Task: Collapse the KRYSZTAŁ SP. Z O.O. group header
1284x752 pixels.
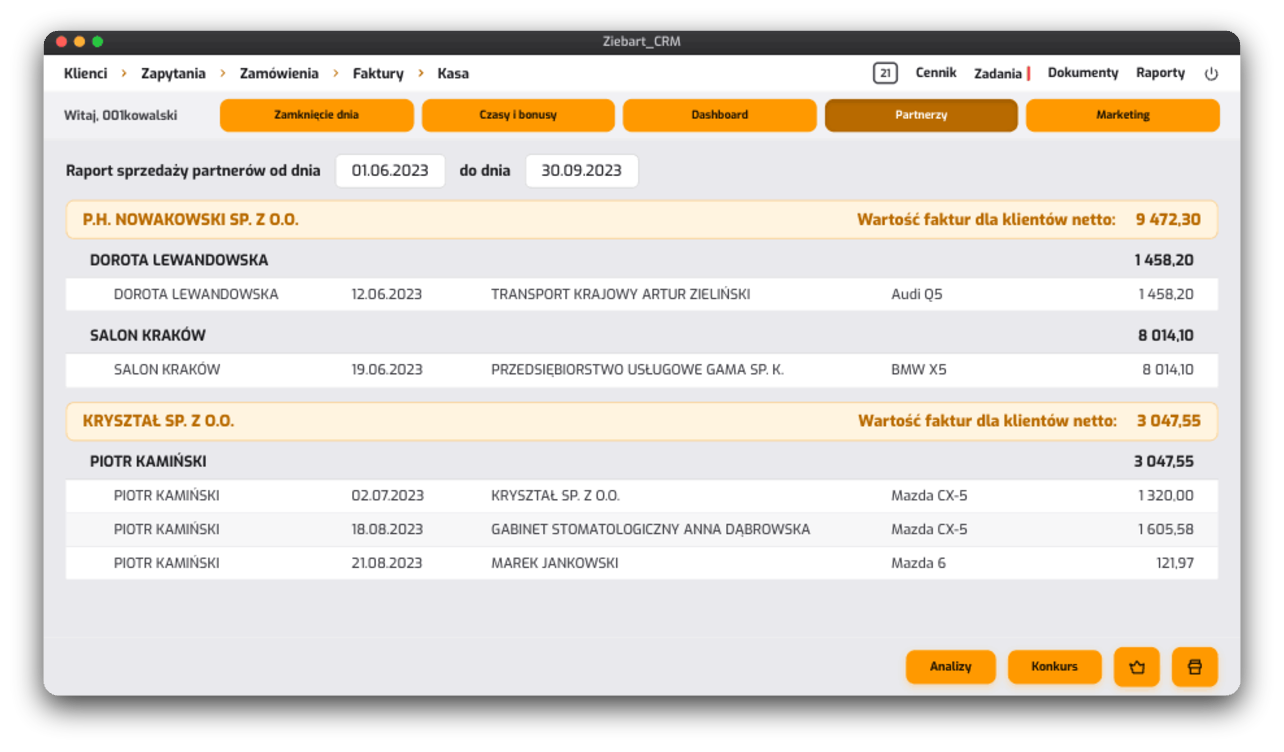Action: click(642, 422)
